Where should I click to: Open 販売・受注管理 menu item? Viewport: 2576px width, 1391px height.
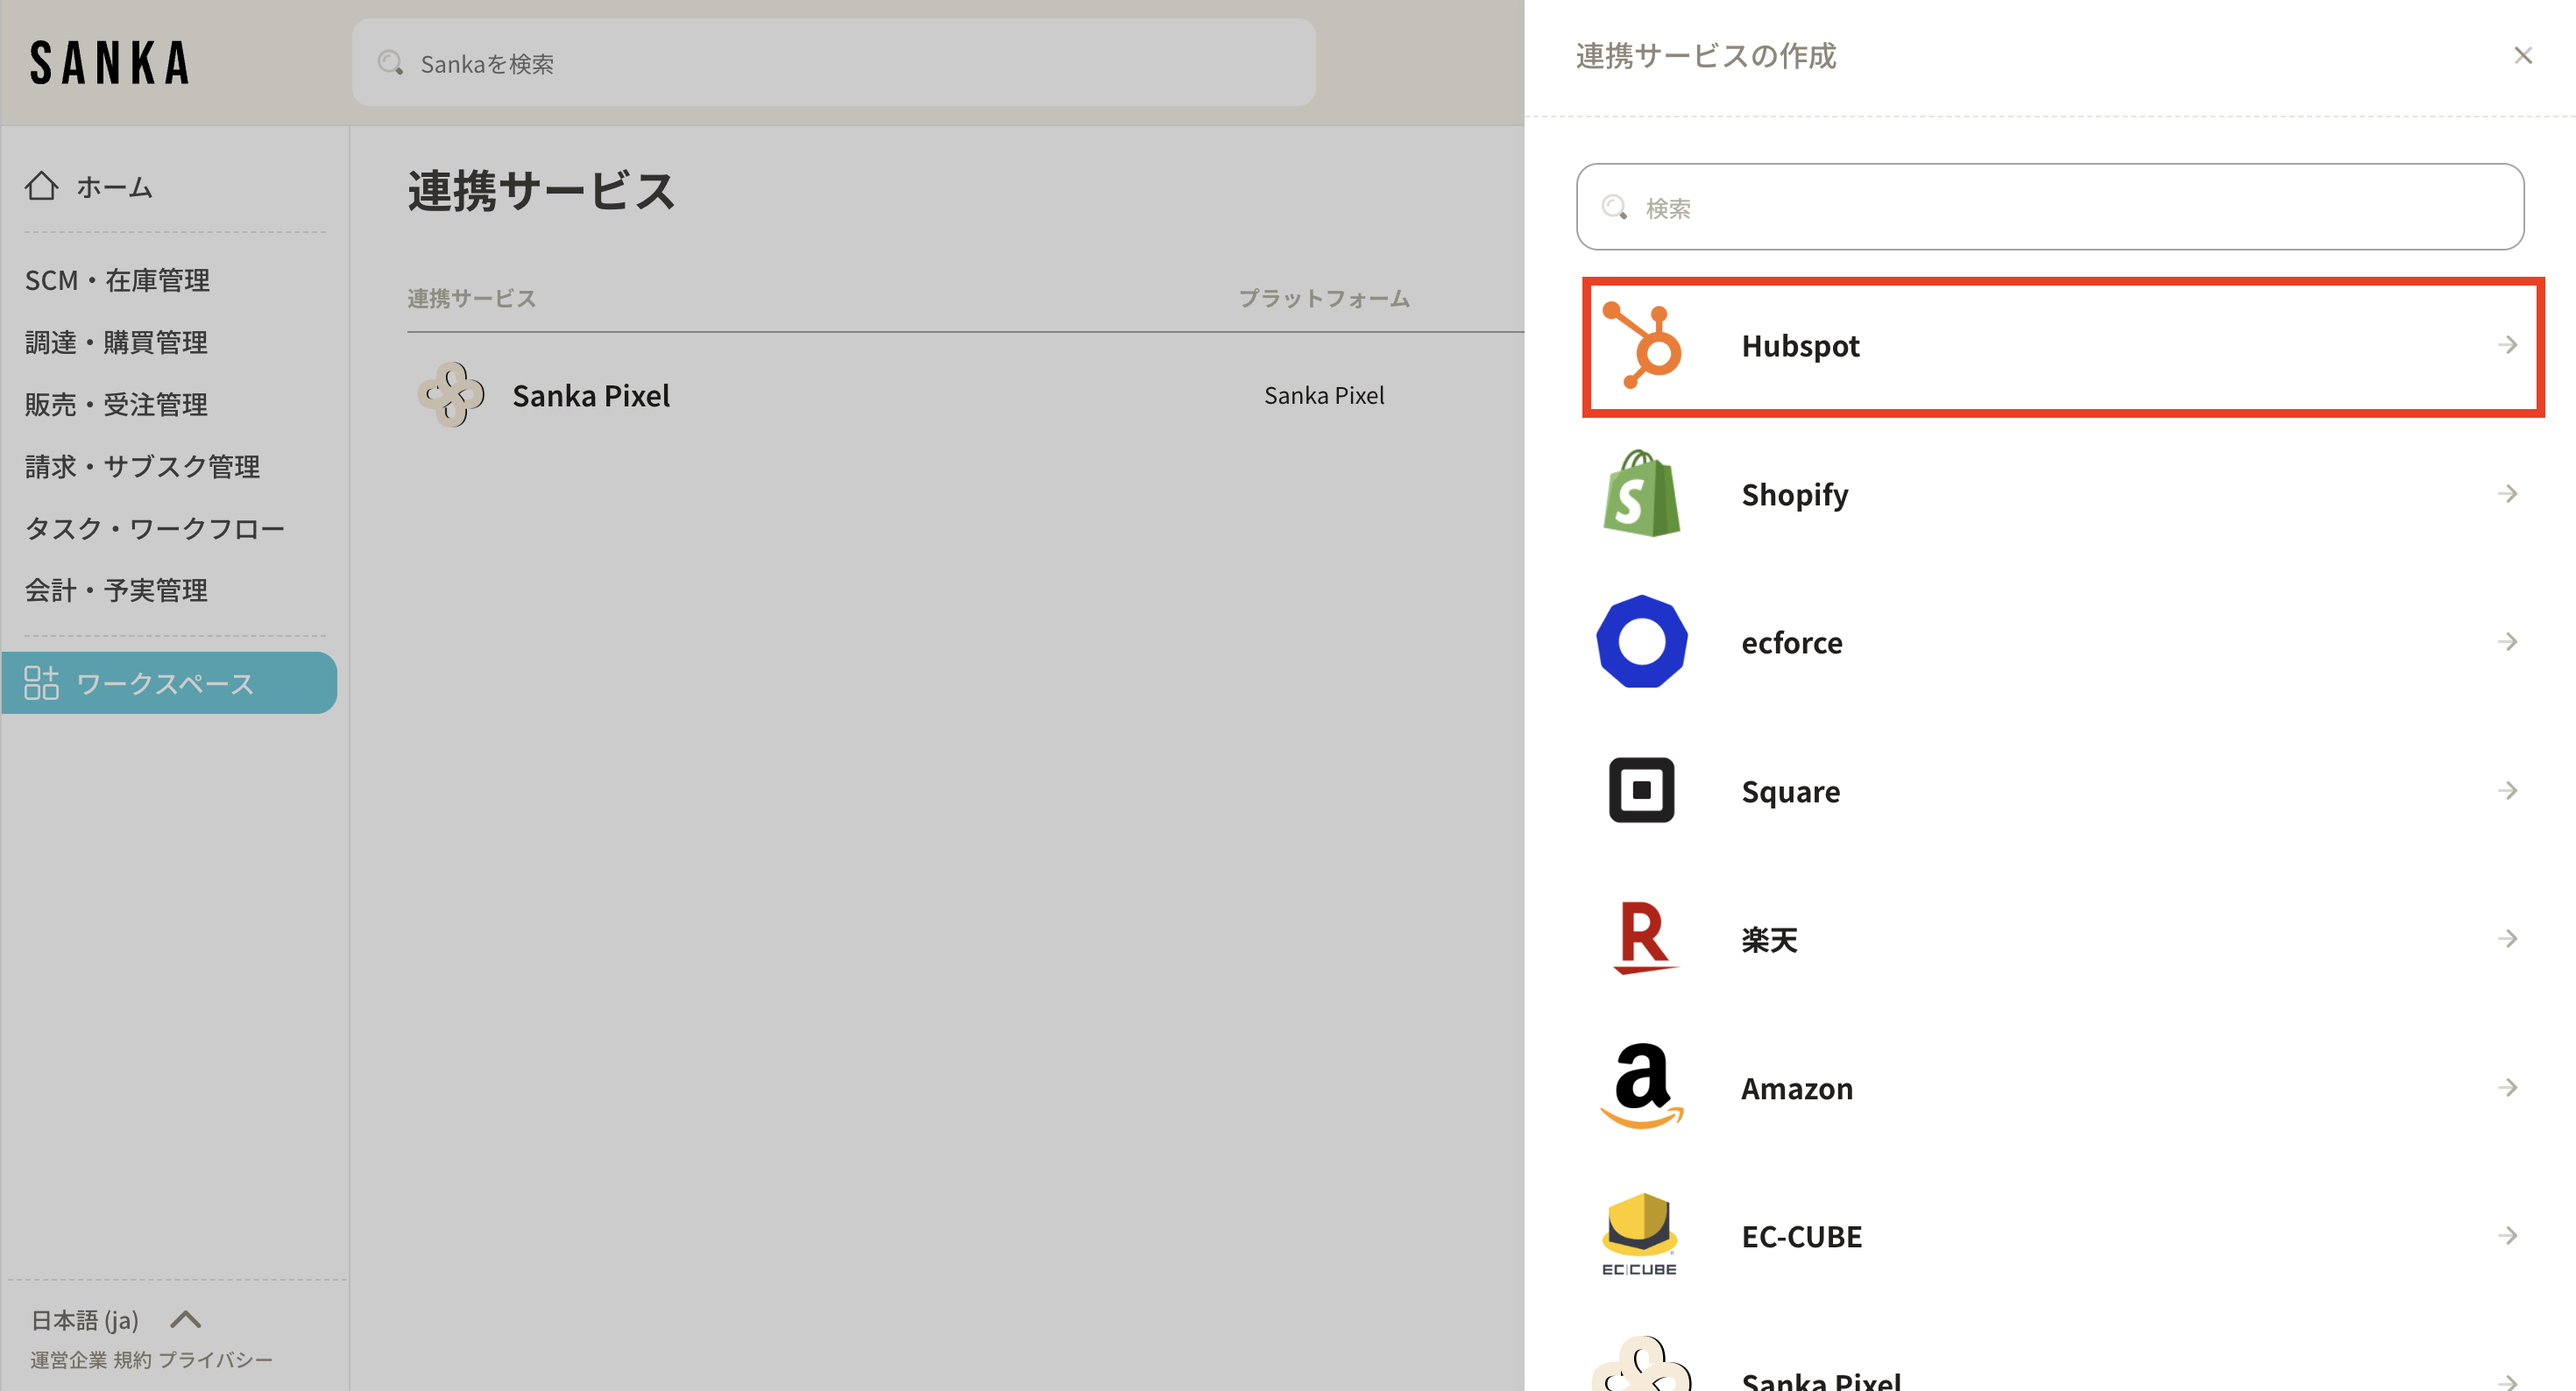click(116, 404)
